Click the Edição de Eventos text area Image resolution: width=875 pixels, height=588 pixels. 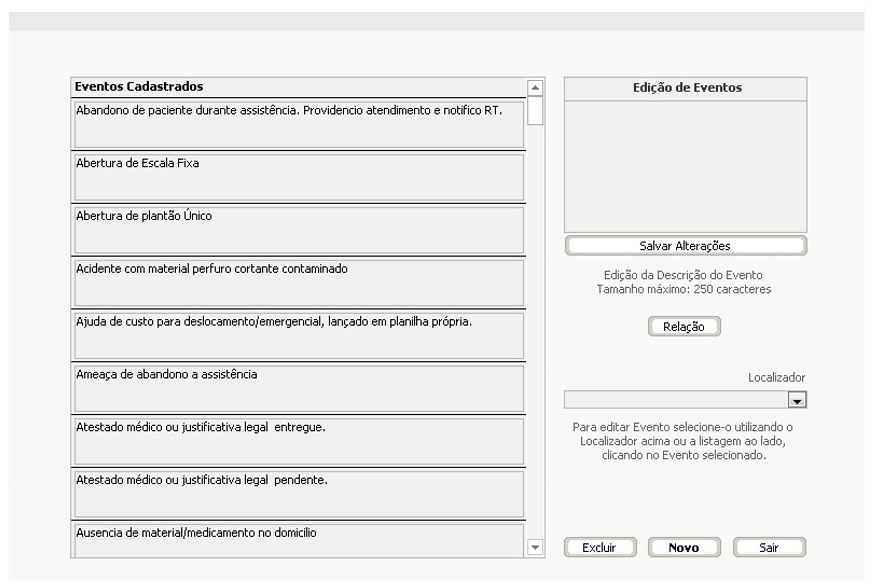[685, 166]
